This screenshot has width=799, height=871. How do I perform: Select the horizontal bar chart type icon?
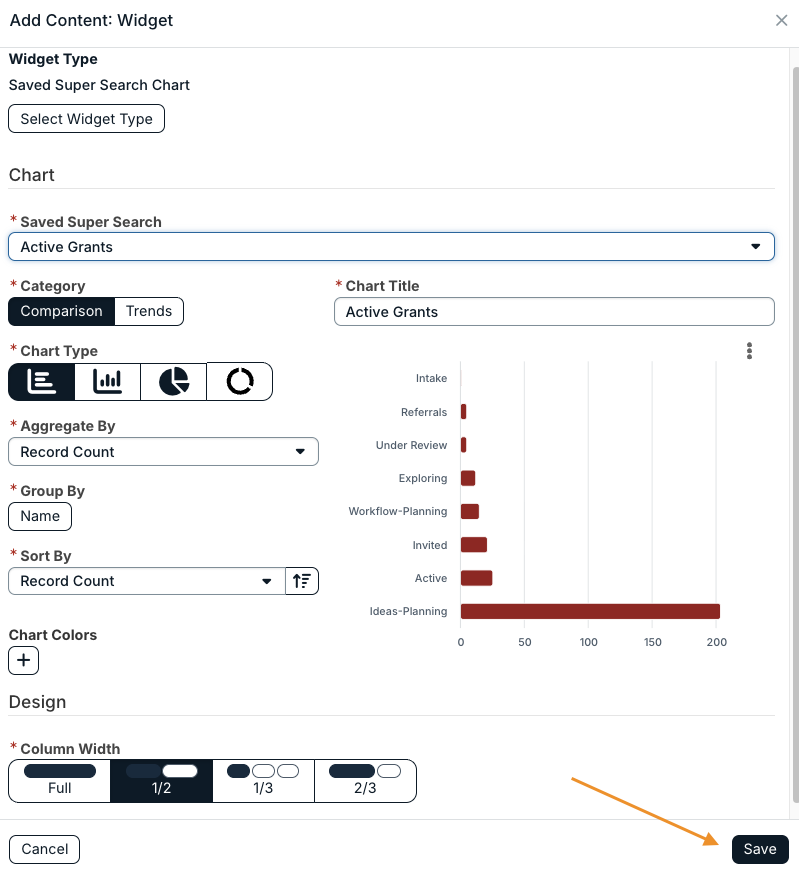tap(42, 382)
